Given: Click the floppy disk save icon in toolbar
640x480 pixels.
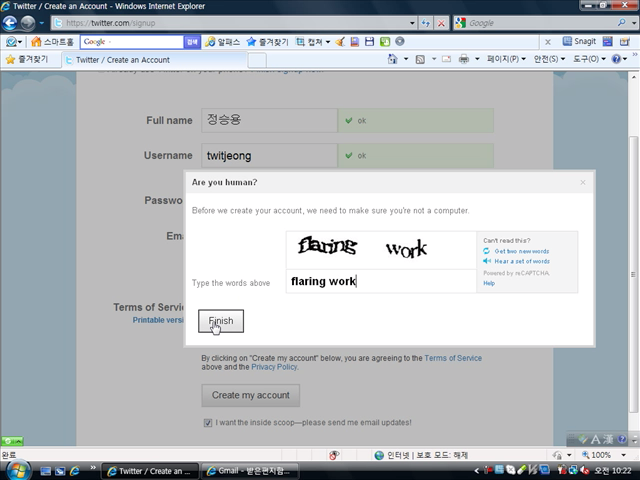Looking at the screenshot, I should coord(369,41).
